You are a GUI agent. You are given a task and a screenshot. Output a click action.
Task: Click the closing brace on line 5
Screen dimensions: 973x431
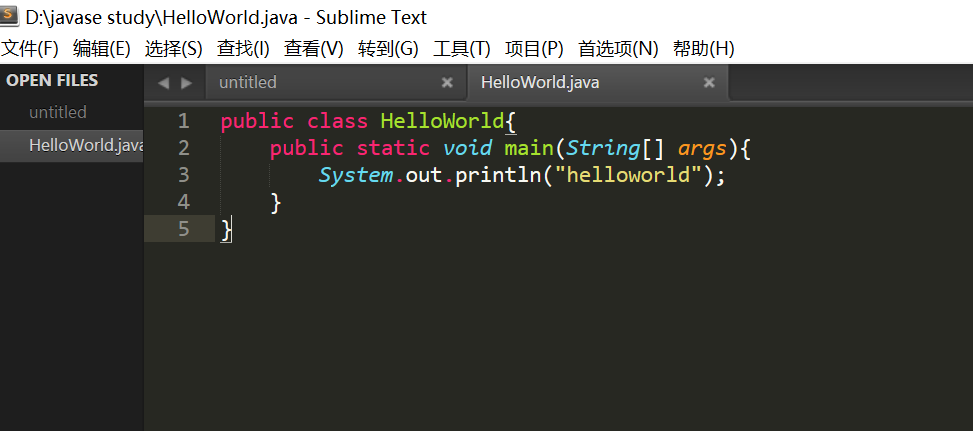[x=226, y=230]
